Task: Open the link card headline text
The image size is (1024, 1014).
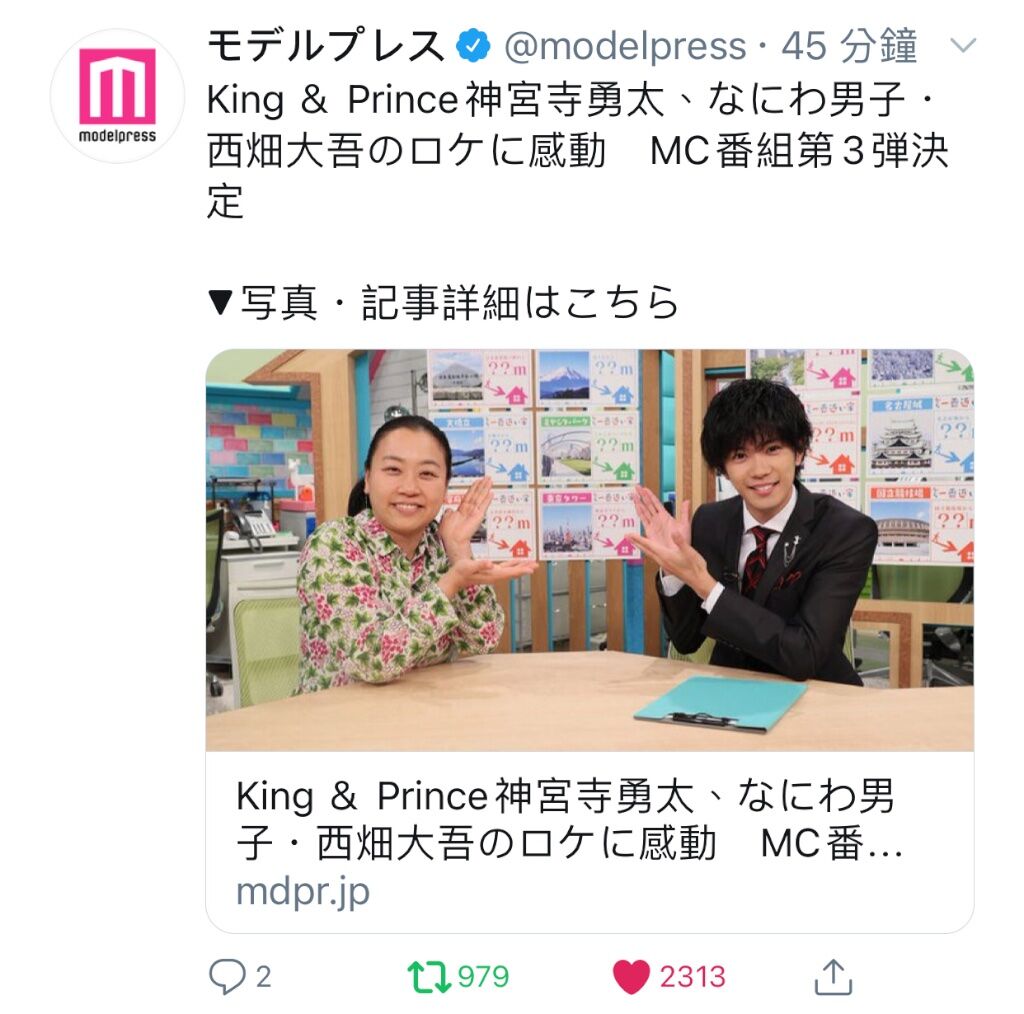Action: 569,819
